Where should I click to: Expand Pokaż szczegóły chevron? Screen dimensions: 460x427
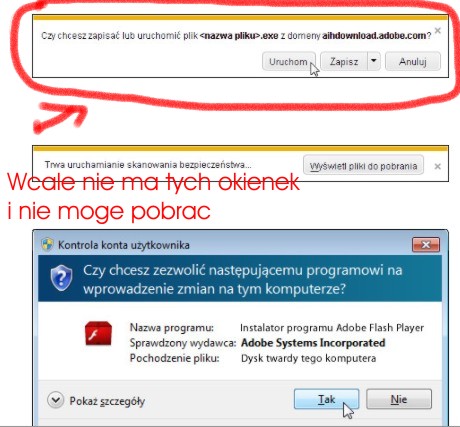[x=55, y=400]
